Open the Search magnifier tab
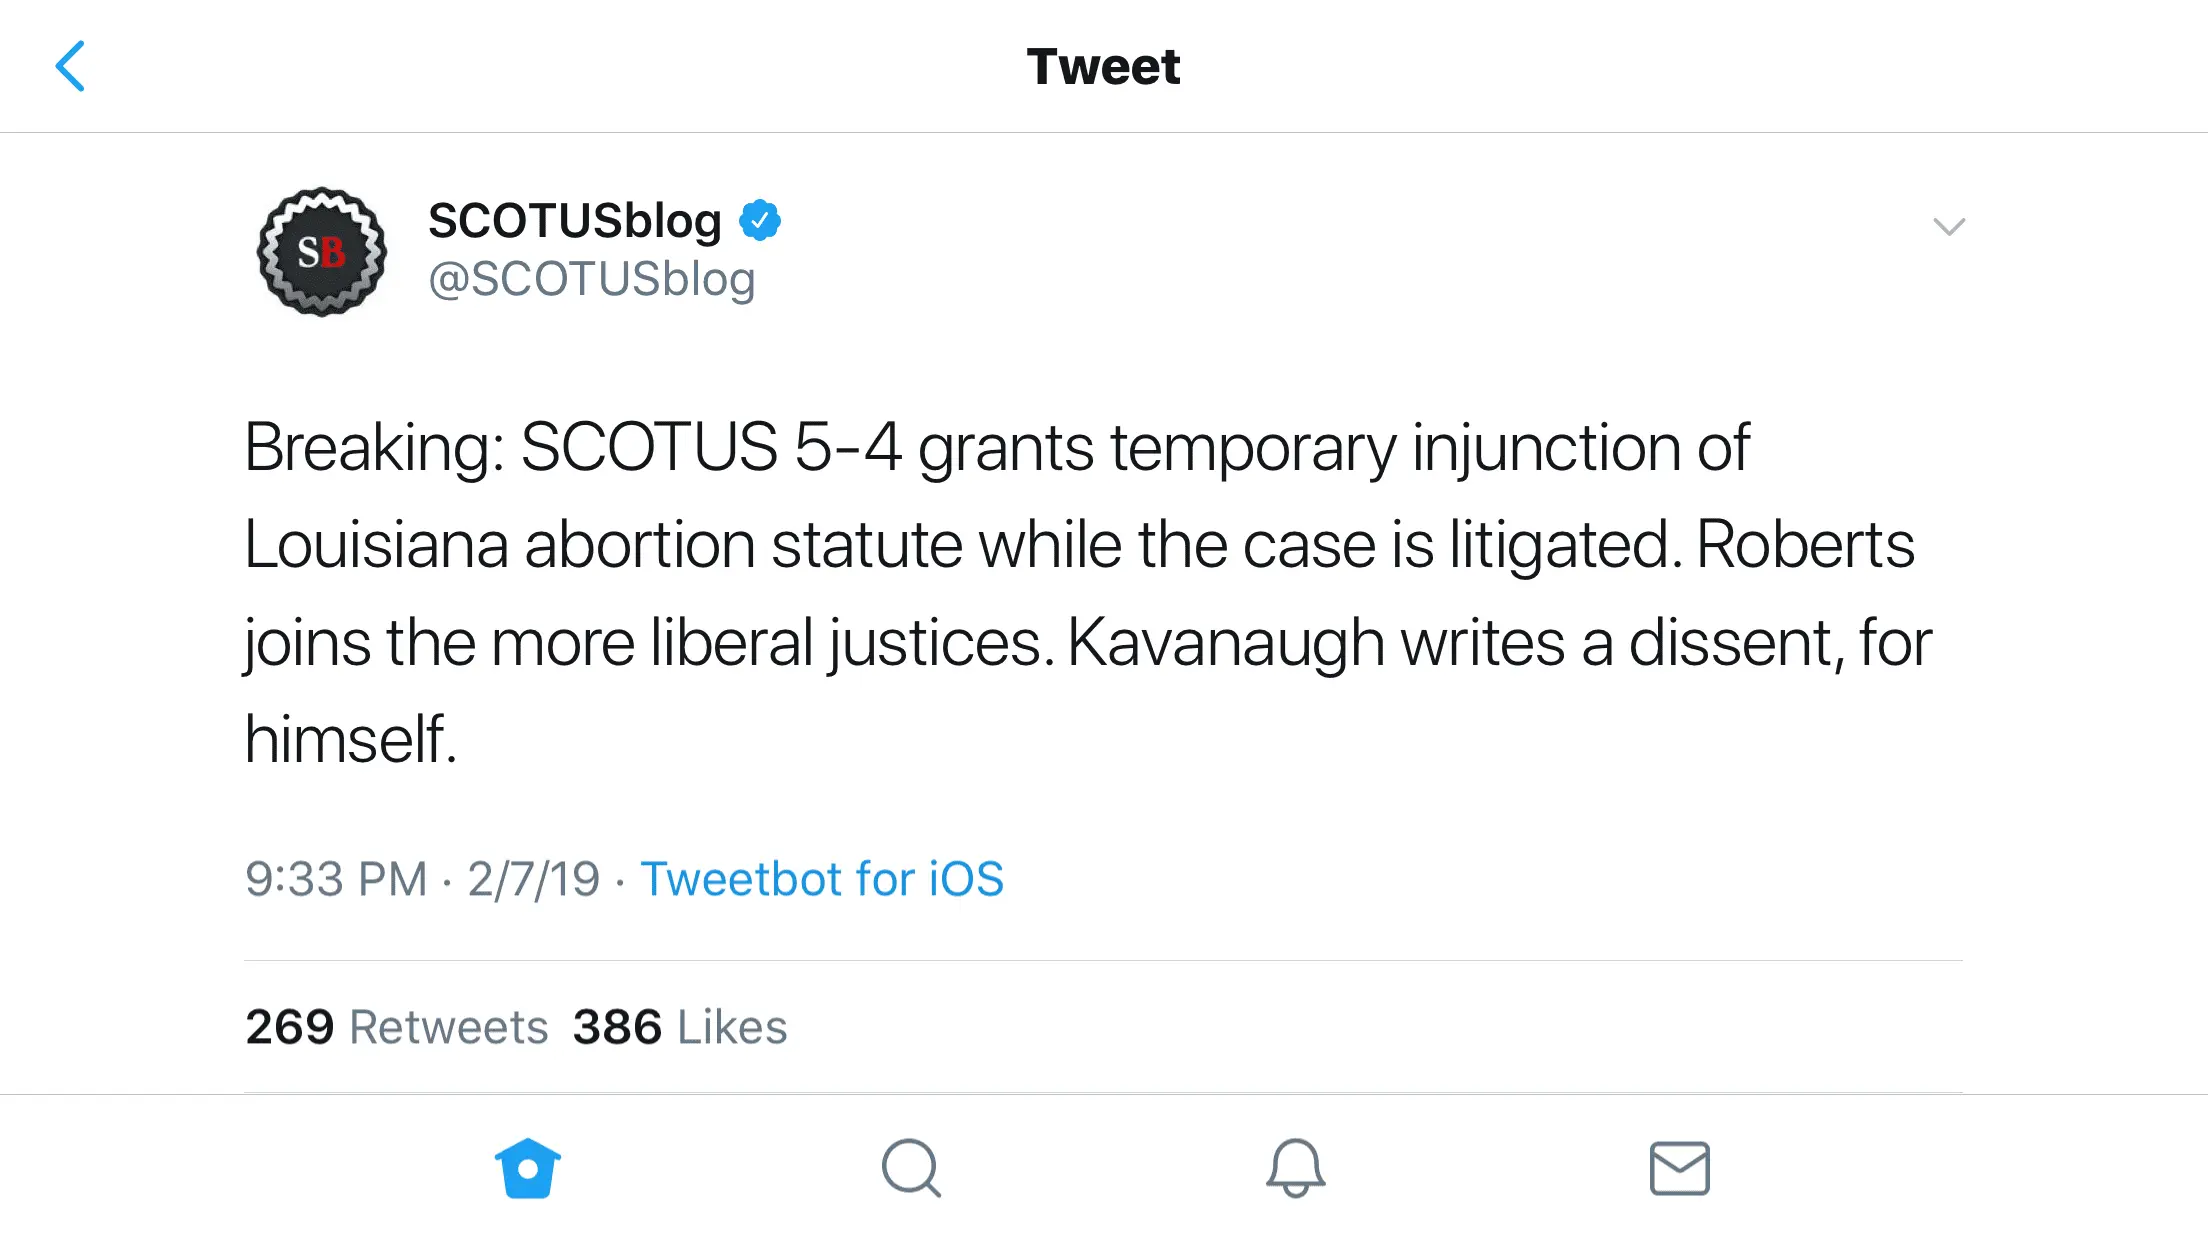Image resolution: width=2208 pixels, height=1242 pixels. [x=911, y=1168]
